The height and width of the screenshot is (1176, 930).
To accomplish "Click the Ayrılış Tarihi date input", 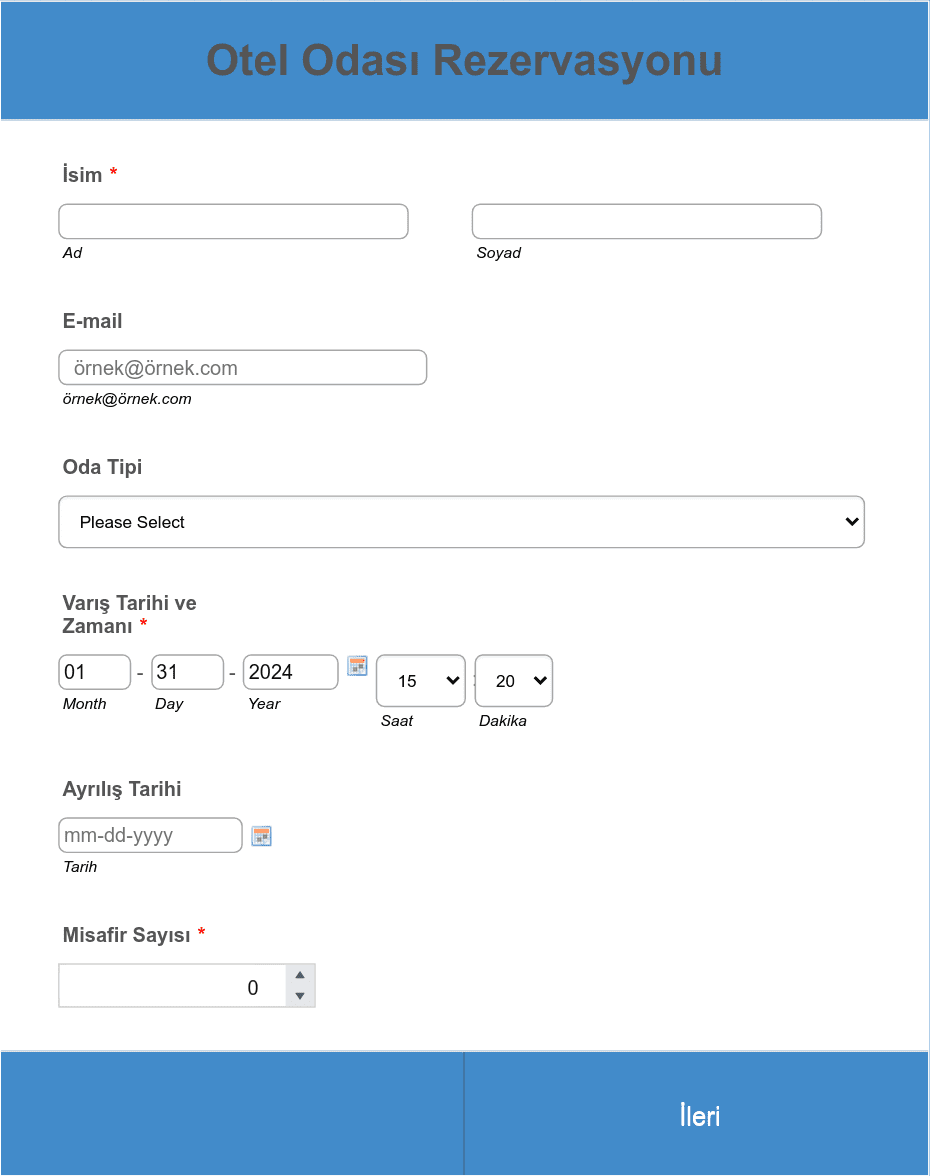I will point(150,835).
